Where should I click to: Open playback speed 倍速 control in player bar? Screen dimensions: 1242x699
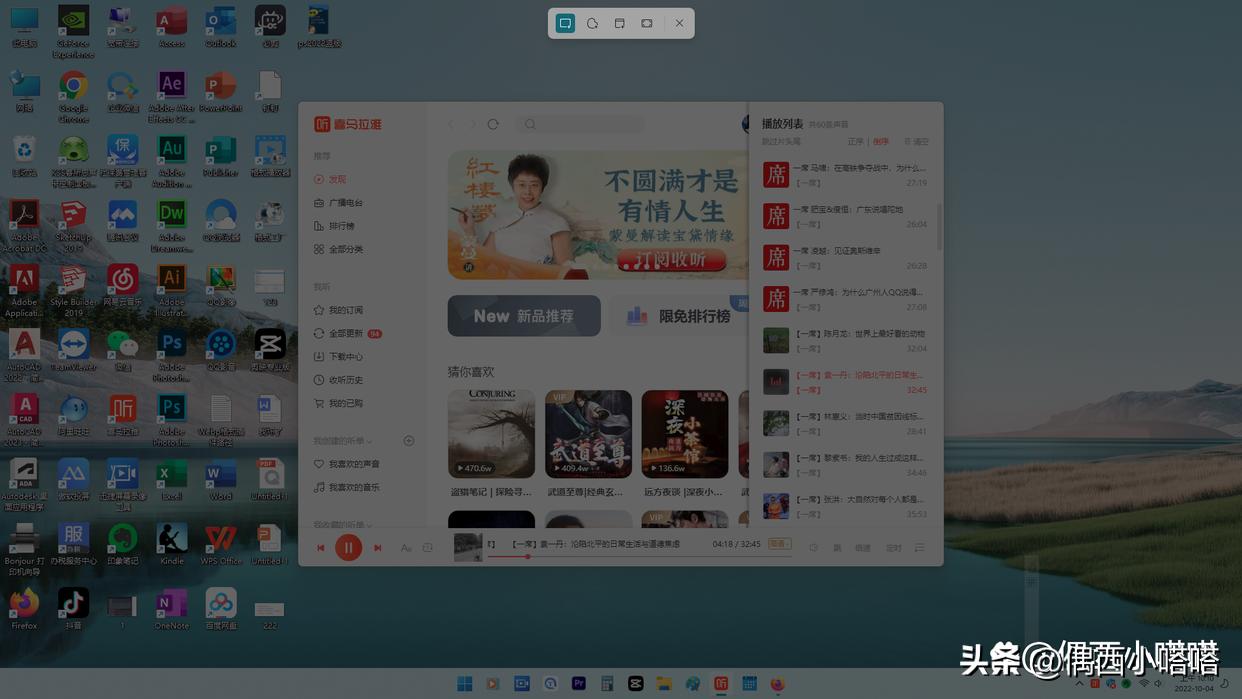click(862, 547)
